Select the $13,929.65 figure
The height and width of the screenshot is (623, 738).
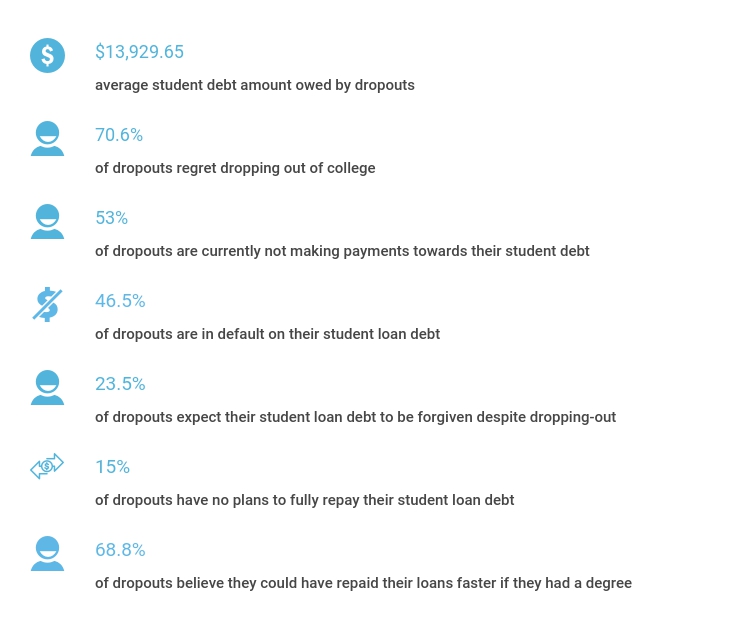click(x=139, y=52)
